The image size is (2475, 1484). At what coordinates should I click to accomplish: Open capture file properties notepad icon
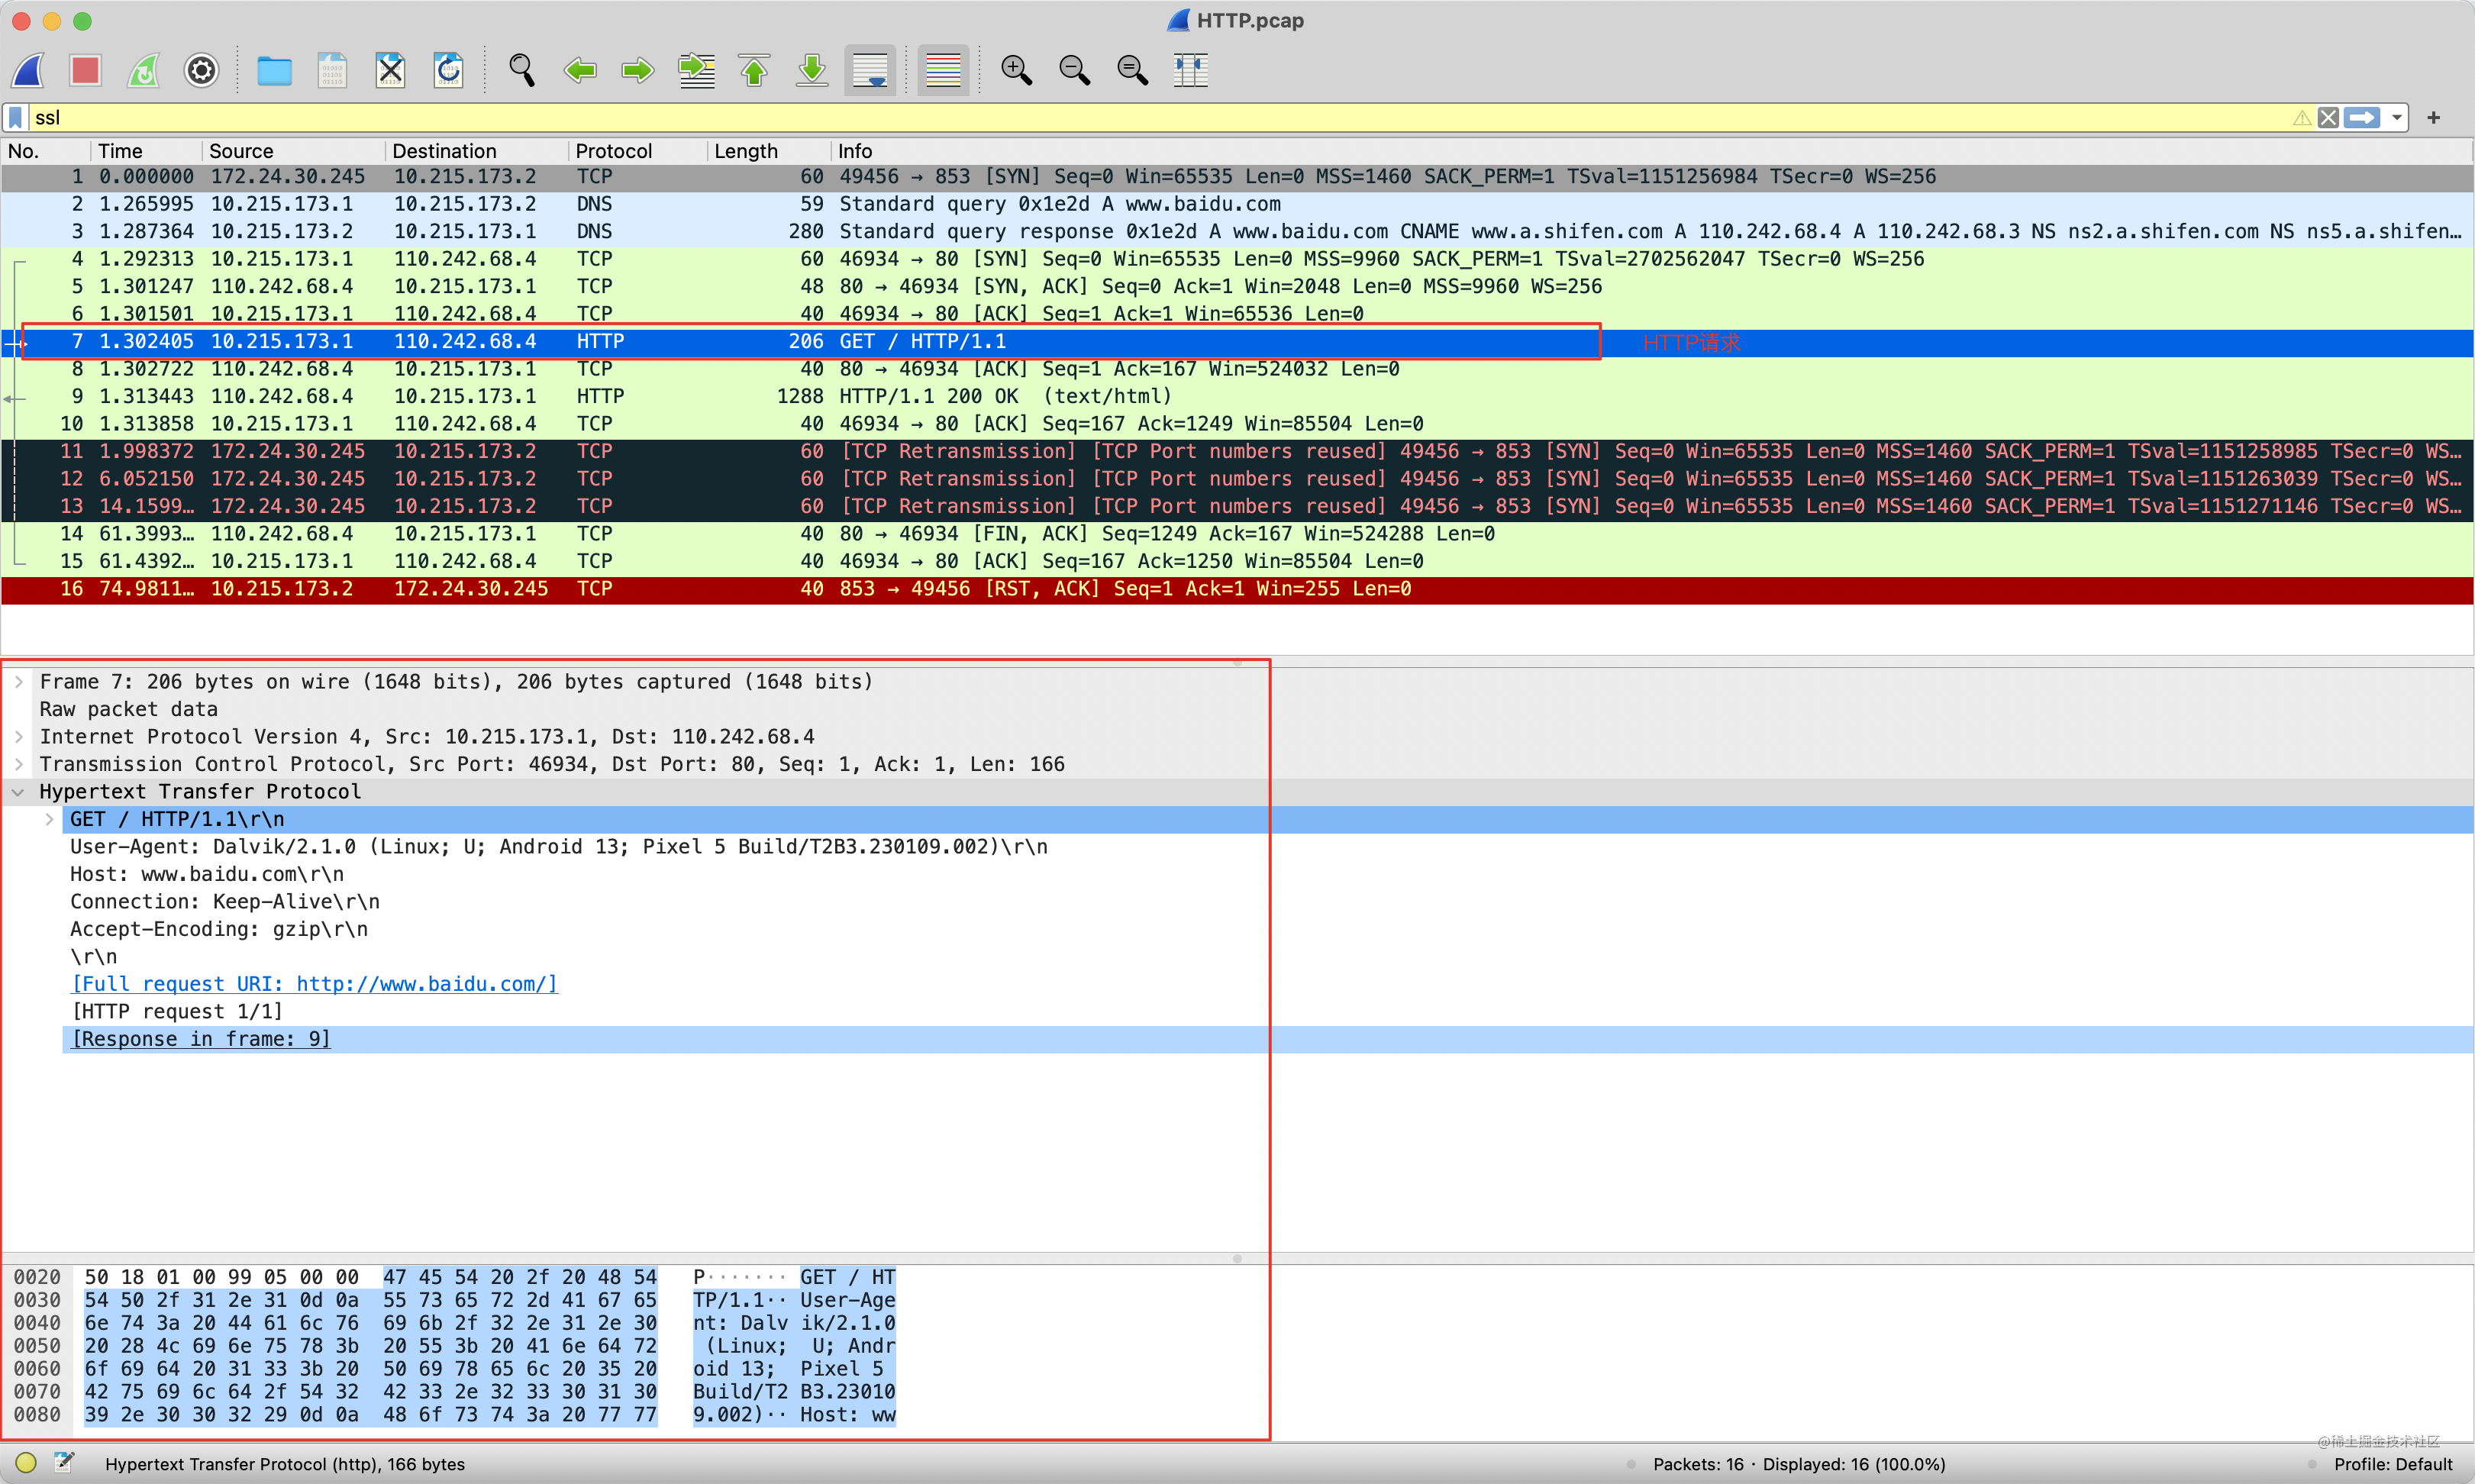tap(64, 1463)
